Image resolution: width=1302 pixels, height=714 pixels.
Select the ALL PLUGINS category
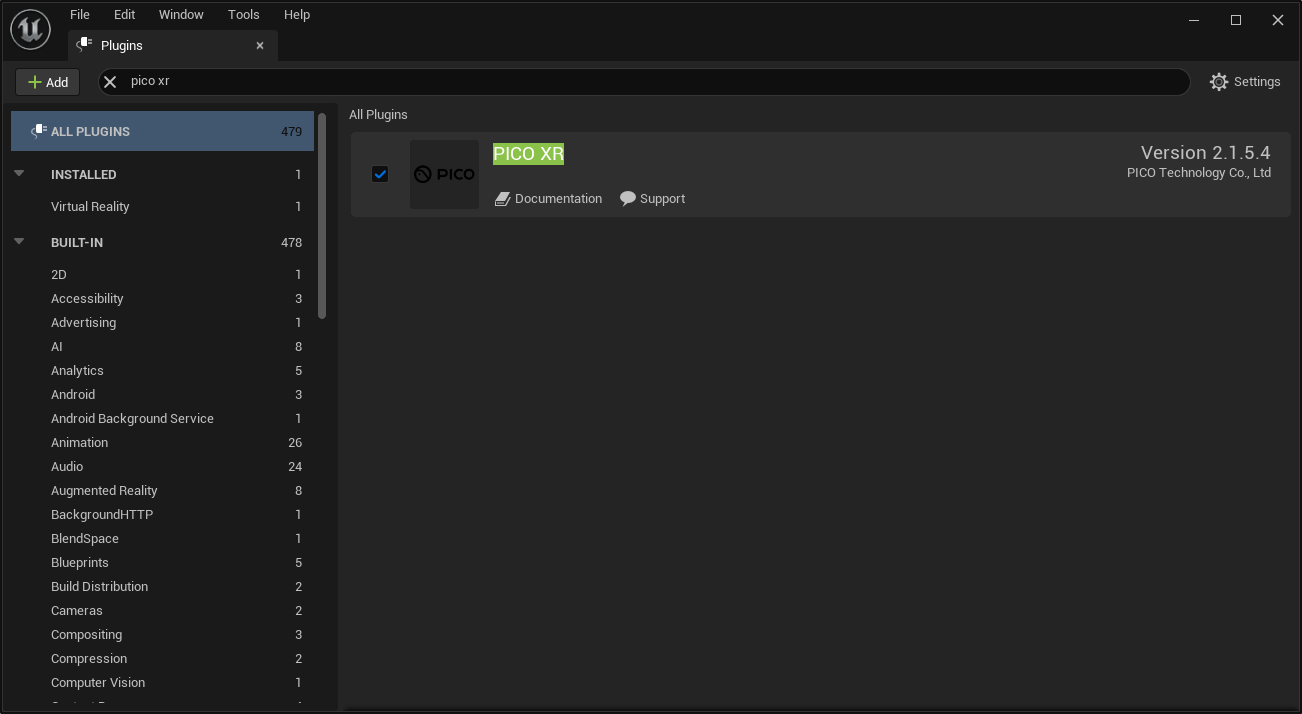162,131
